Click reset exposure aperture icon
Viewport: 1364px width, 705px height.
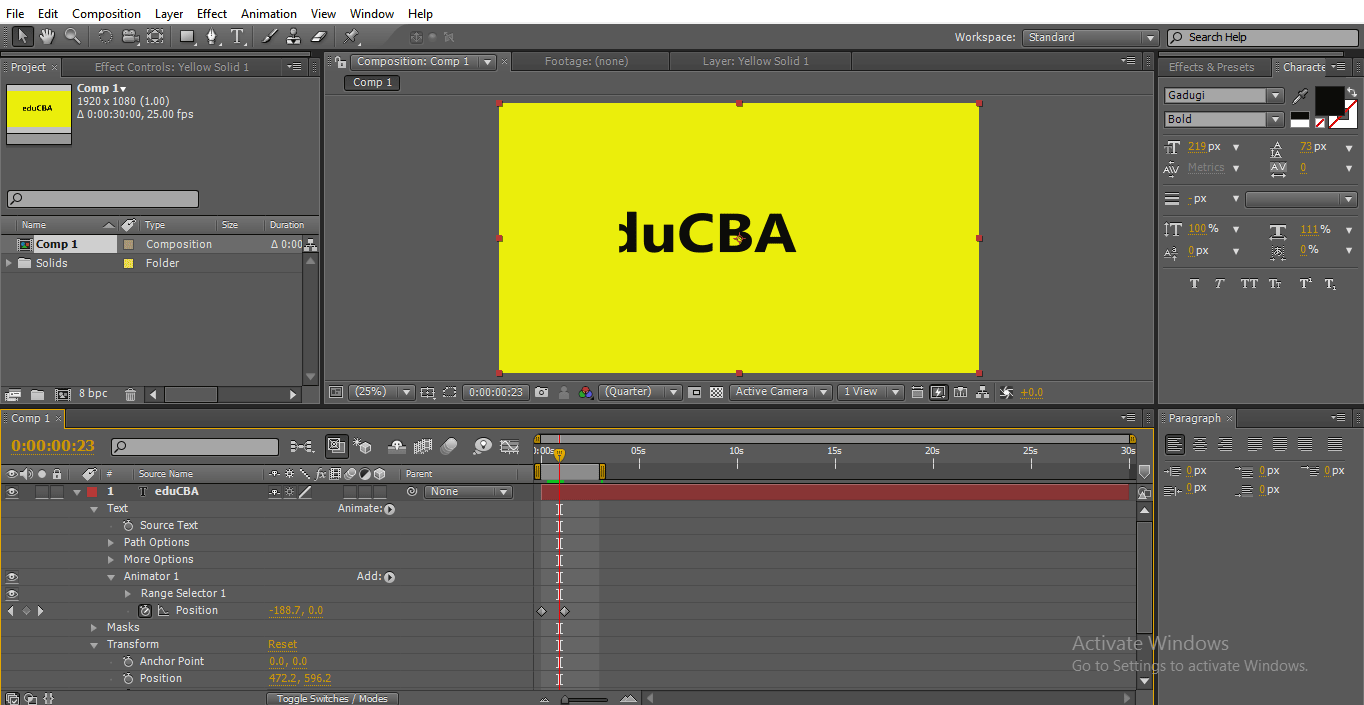[x=1006, y=392]
